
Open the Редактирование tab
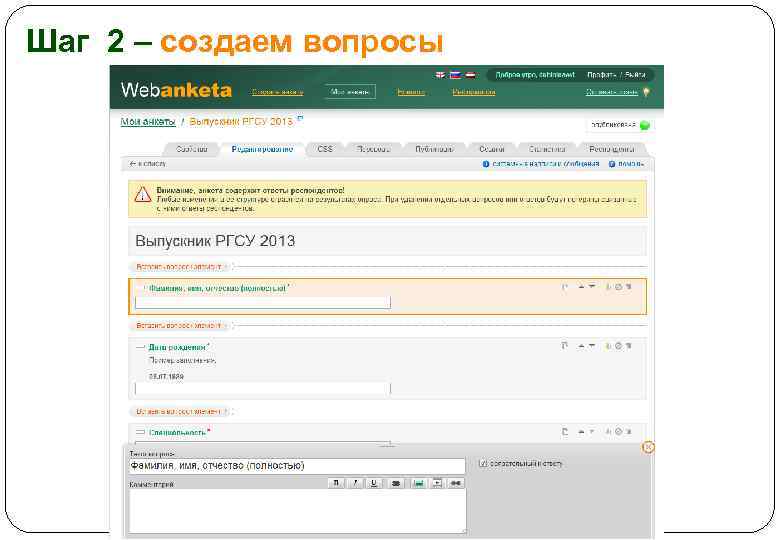(x=262, y=149)
